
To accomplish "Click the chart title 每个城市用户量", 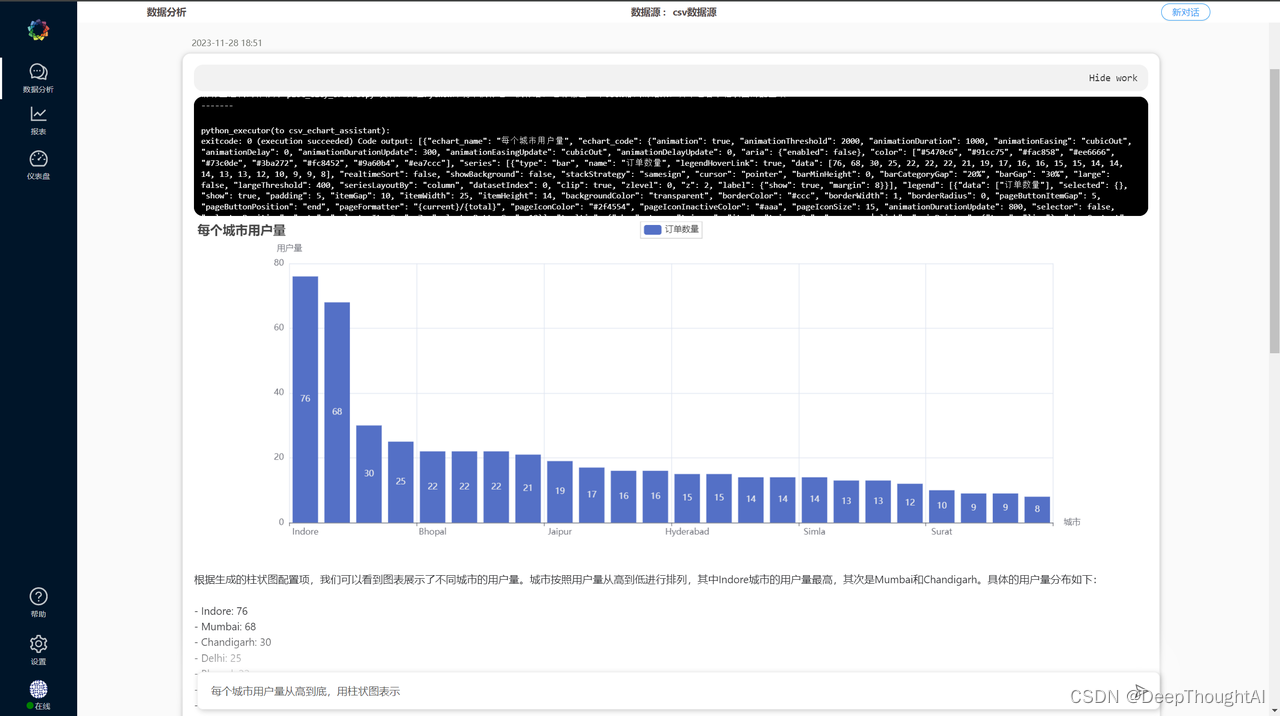I will pyautogui.click(x=241, y=230).
